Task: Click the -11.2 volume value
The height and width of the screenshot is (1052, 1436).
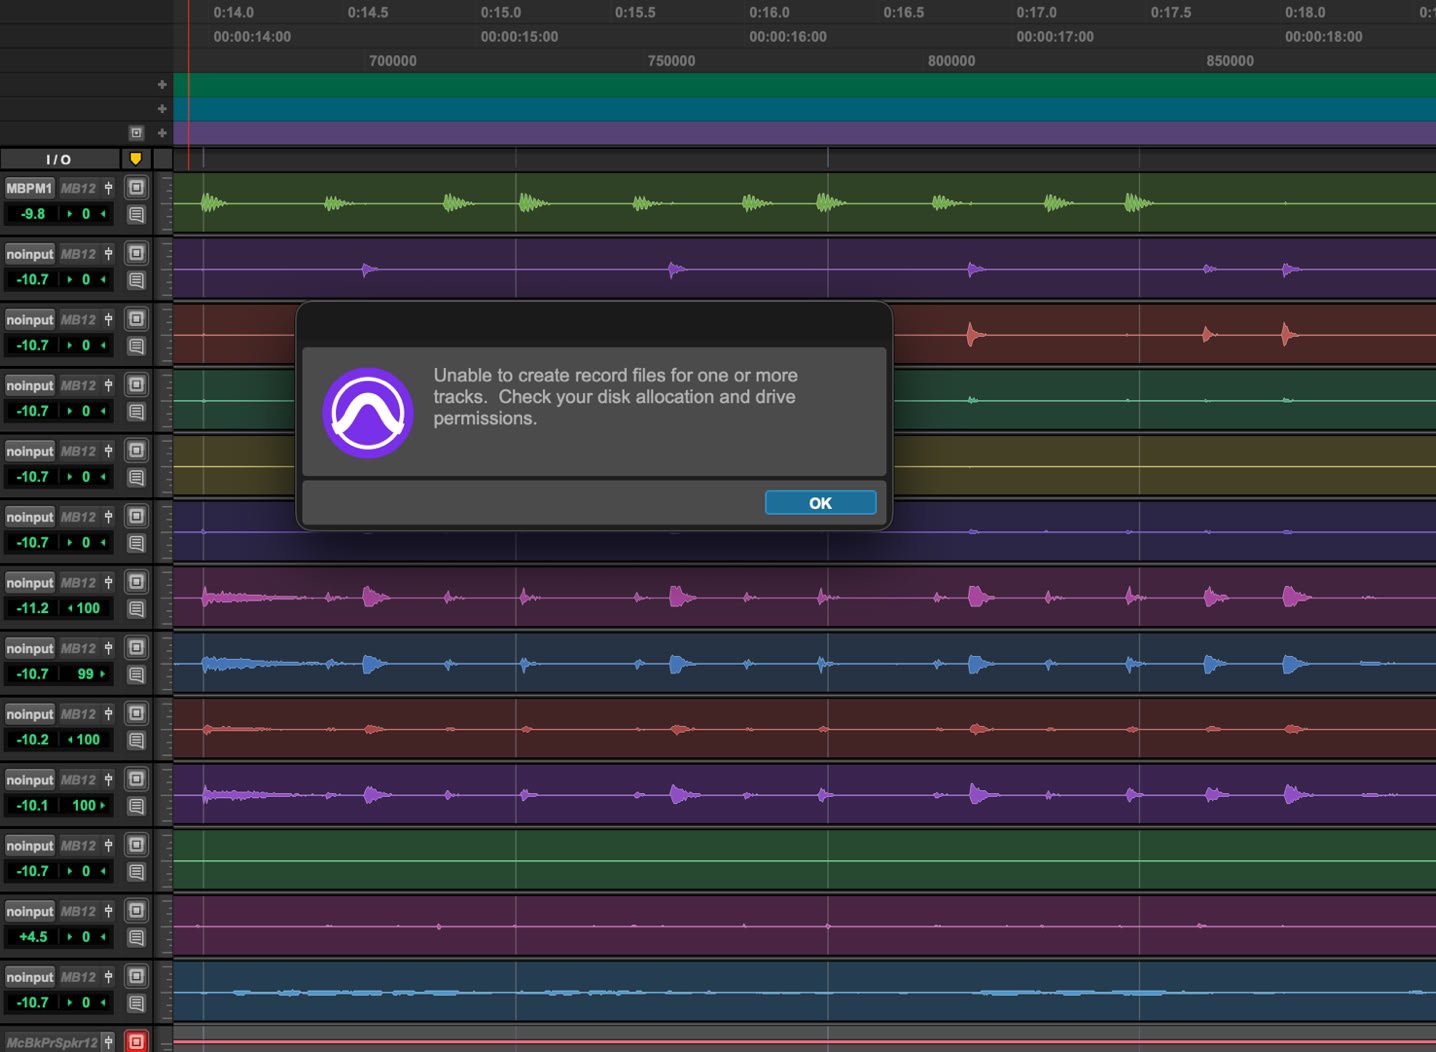Action: [32, 608]
